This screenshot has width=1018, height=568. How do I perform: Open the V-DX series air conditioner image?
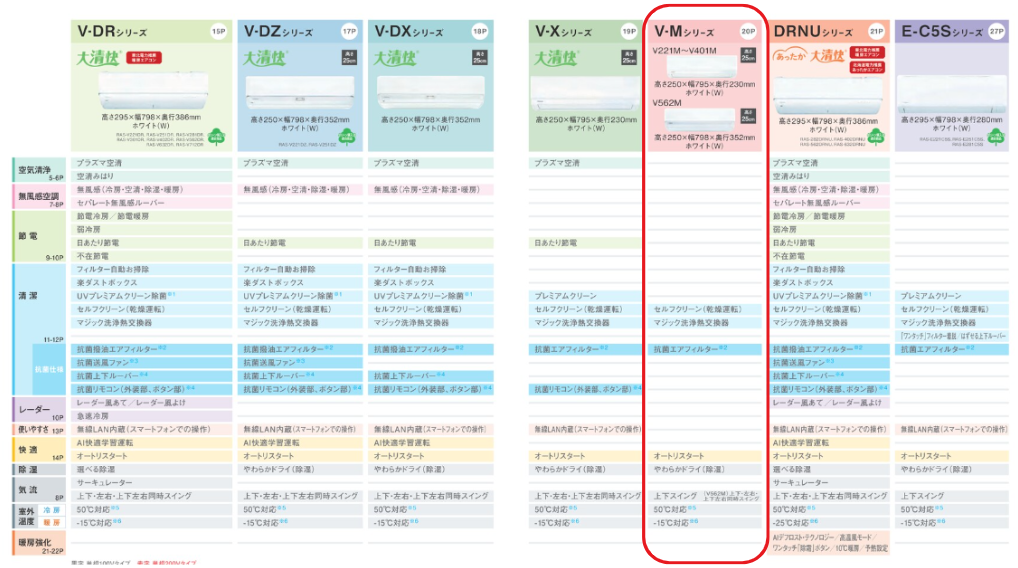pyautogui.click(x=430, y=93)
